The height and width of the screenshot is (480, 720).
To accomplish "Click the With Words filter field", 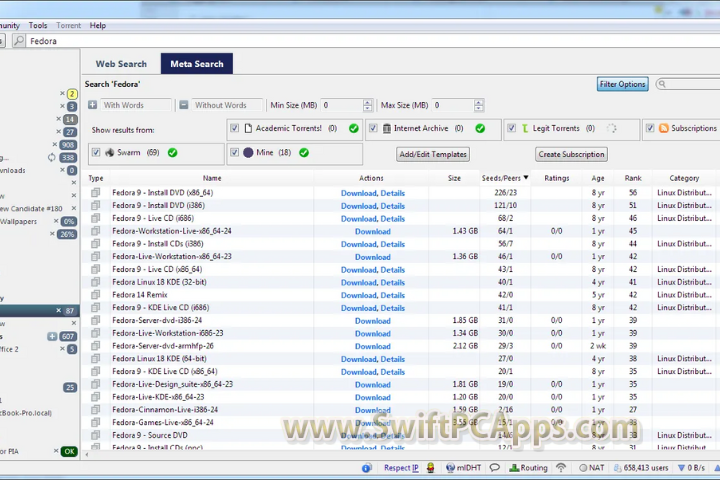I will click(136, 105).
